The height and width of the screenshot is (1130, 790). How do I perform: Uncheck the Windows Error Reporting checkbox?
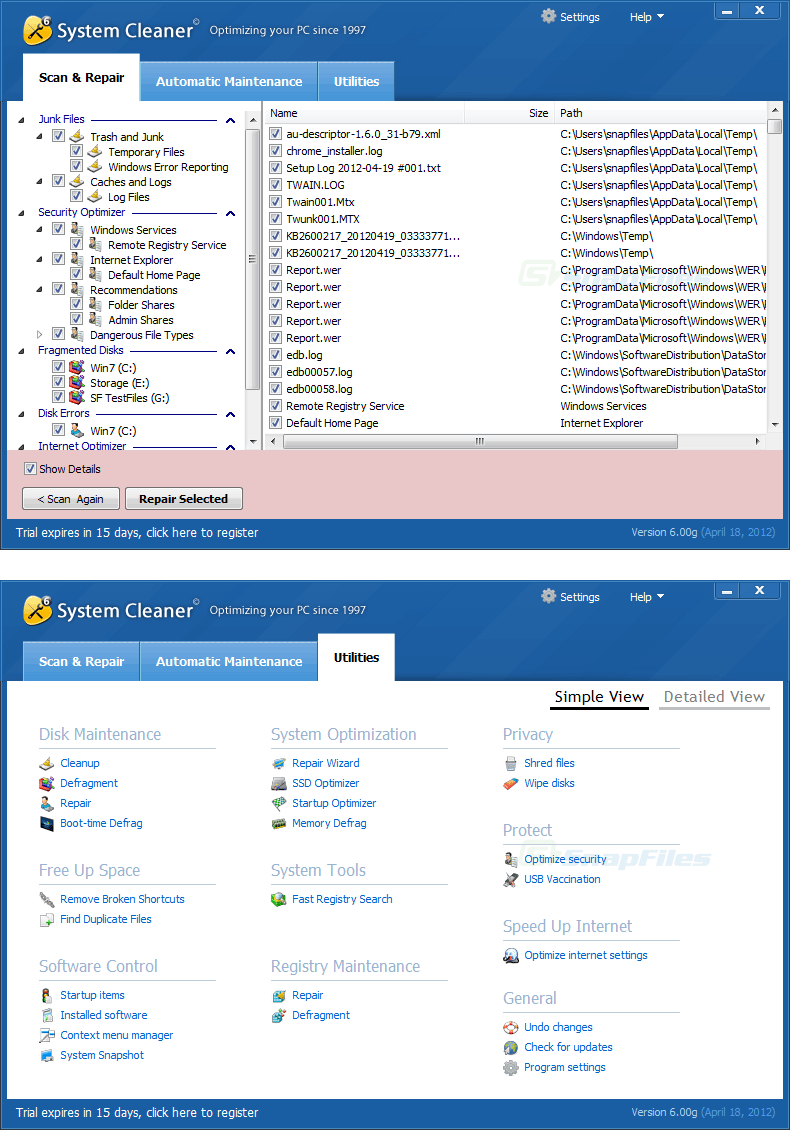coord(76,166)
